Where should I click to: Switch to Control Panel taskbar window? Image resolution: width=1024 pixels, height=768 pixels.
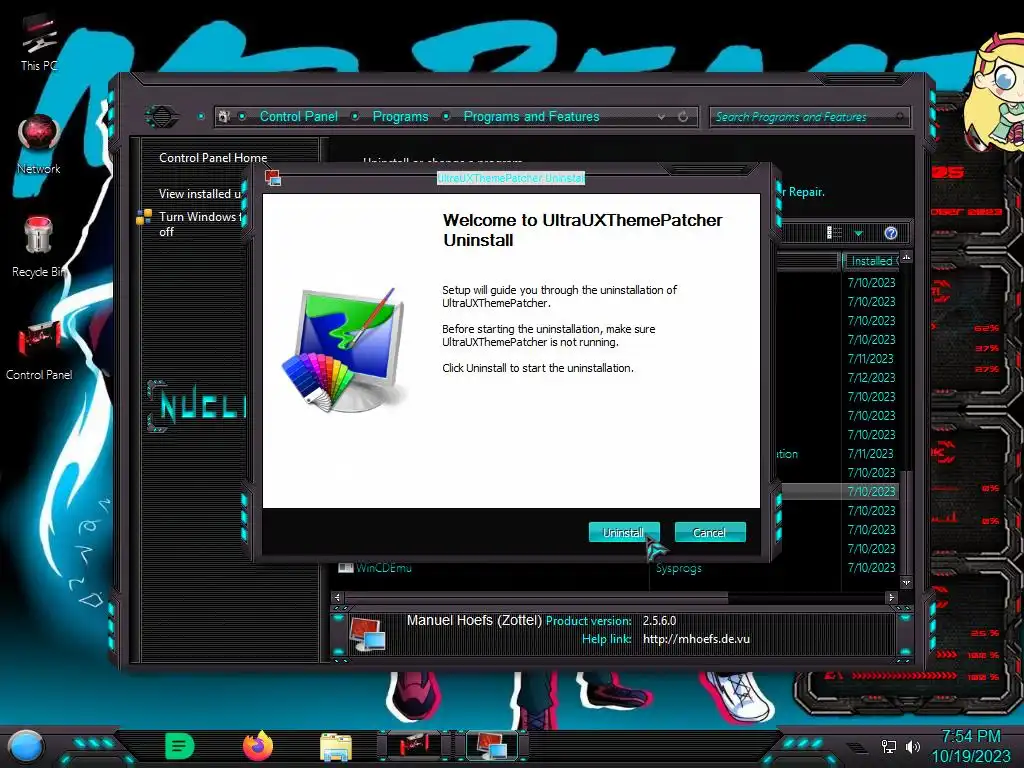tap(413, 745)
